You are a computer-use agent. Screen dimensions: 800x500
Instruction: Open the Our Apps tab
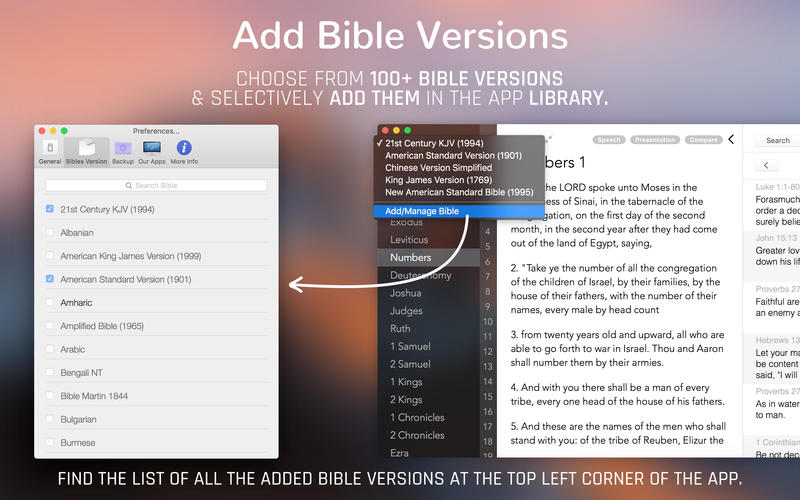tap(152, 152)
